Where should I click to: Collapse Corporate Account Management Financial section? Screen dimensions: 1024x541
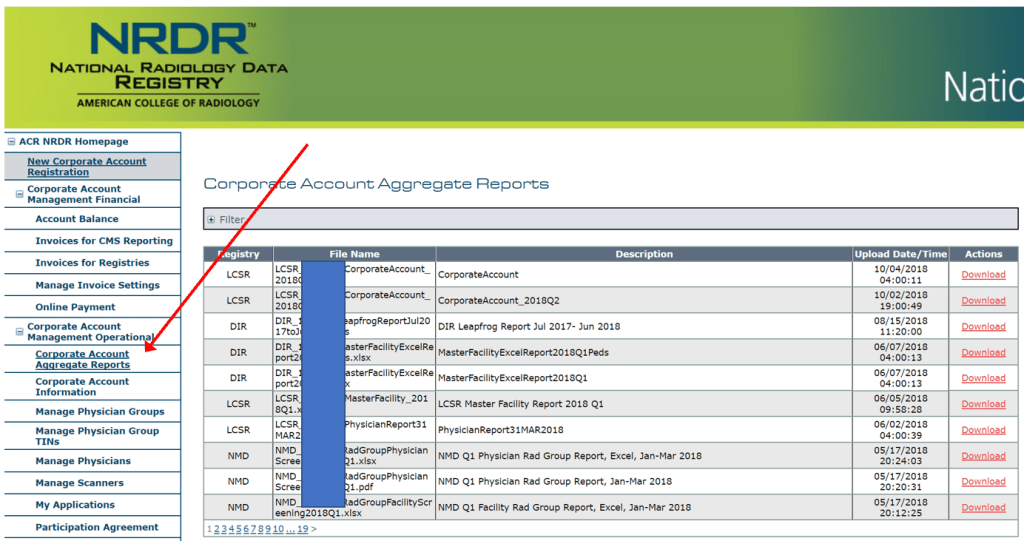coord(20,194)
